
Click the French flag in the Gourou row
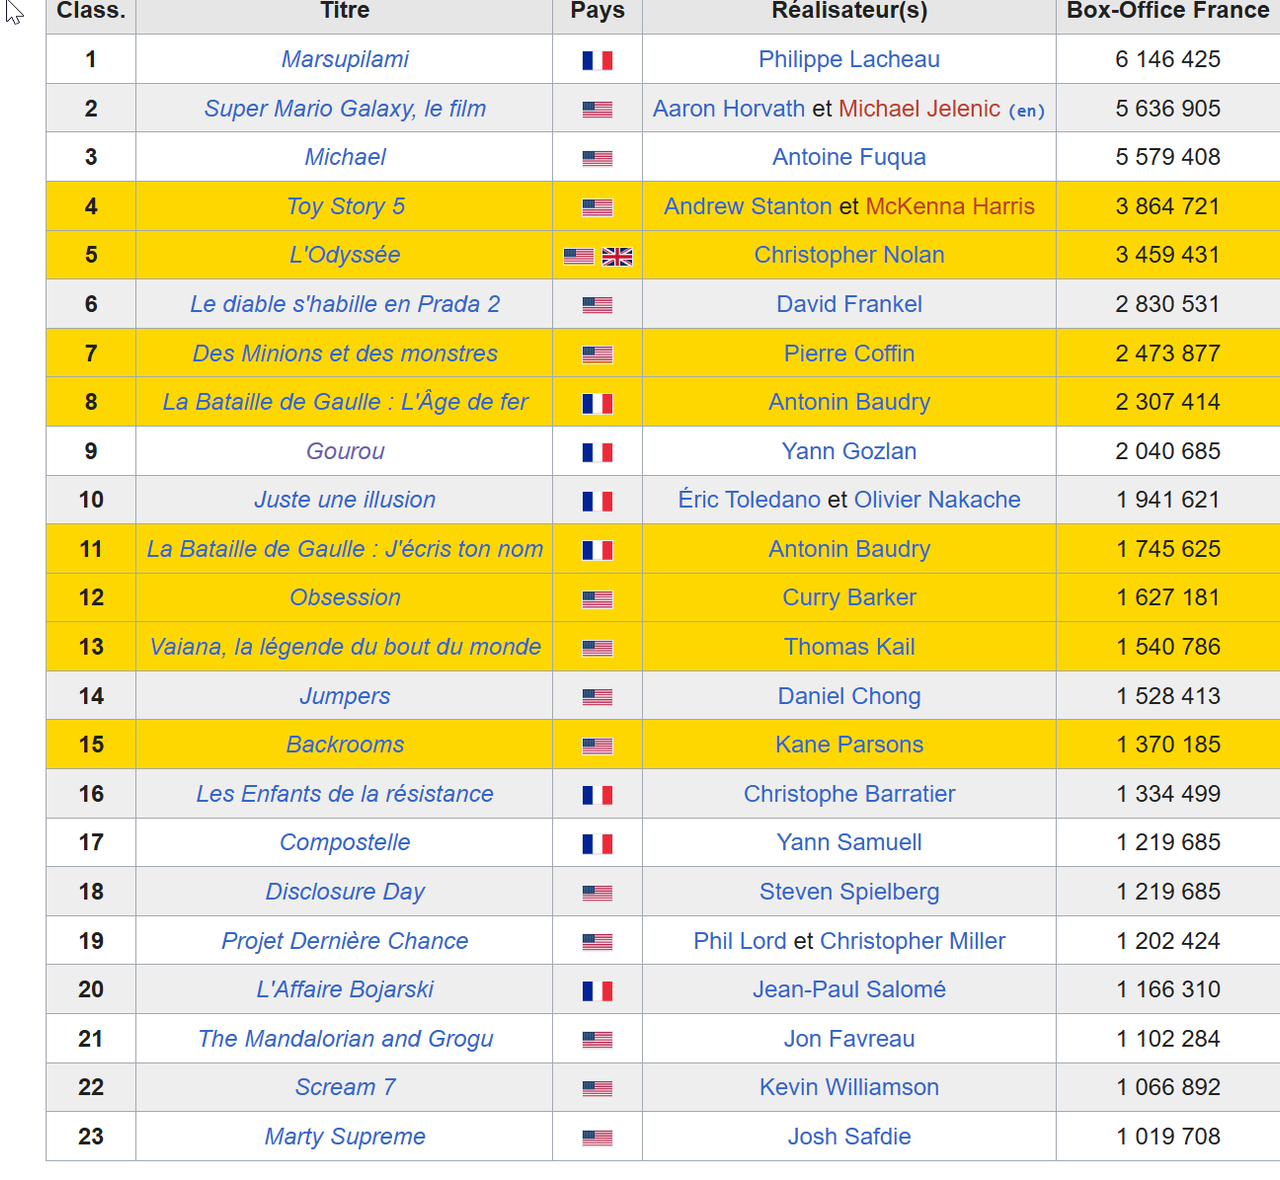(x=597, y=453)
